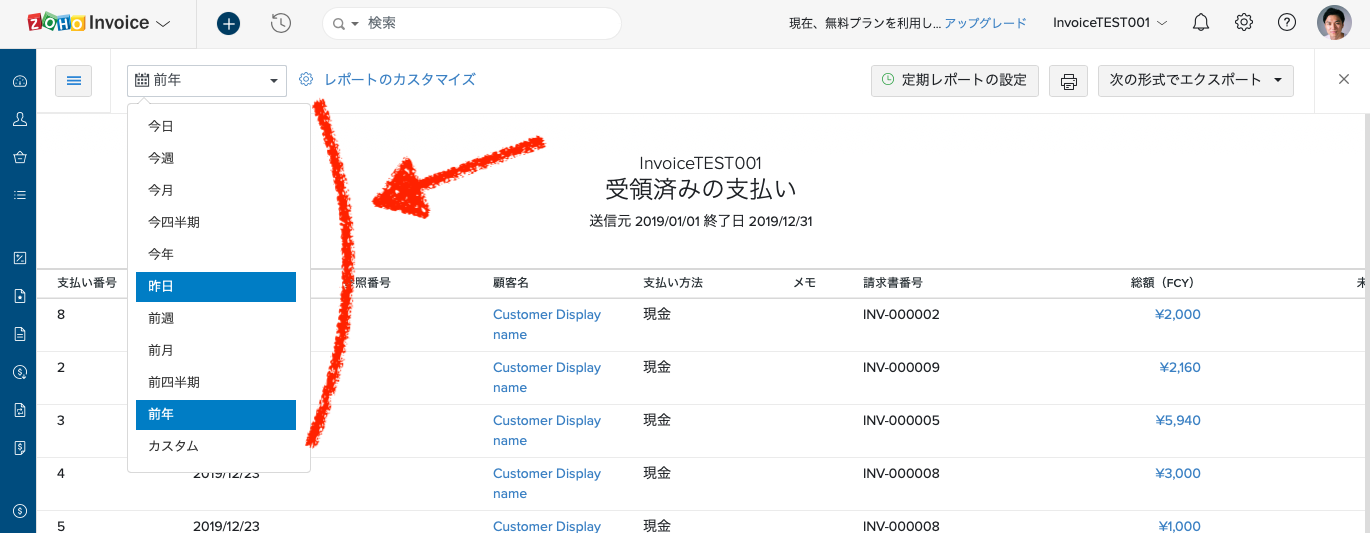Click the 受領済みの支払い report title

[x=700, y=189]
